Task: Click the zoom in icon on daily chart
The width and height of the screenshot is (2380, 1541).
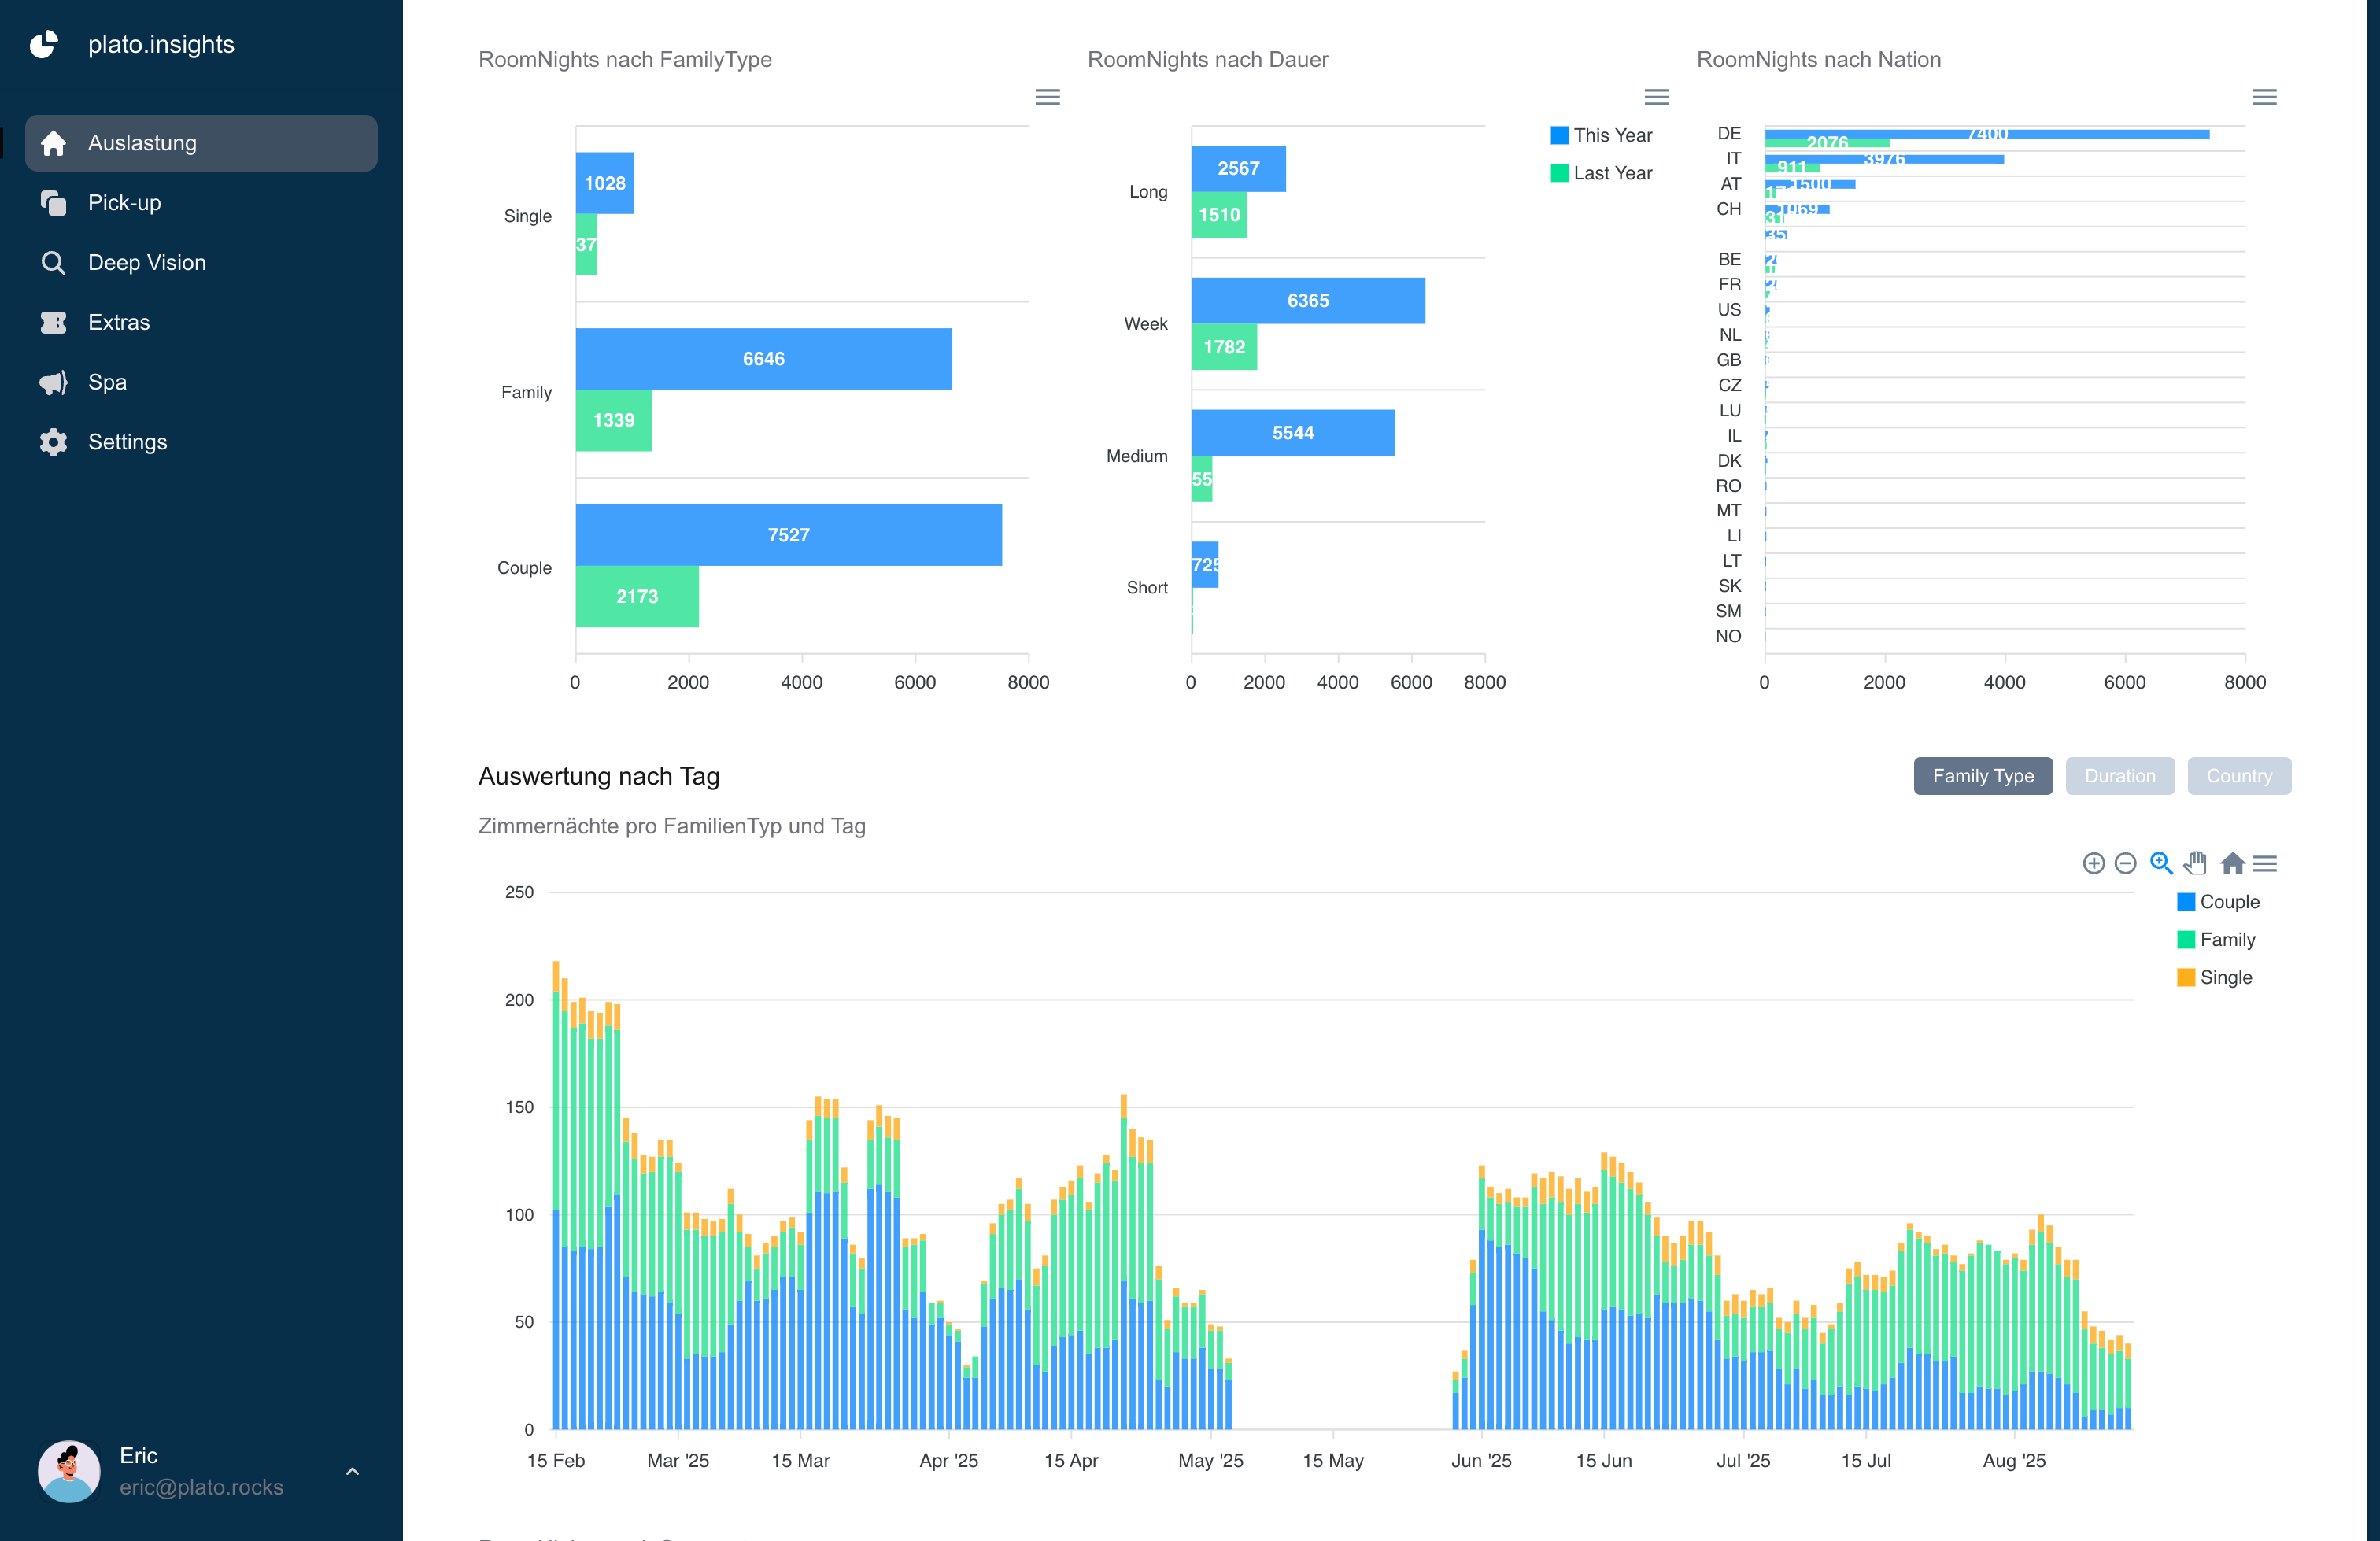Action: [2093, 863]
